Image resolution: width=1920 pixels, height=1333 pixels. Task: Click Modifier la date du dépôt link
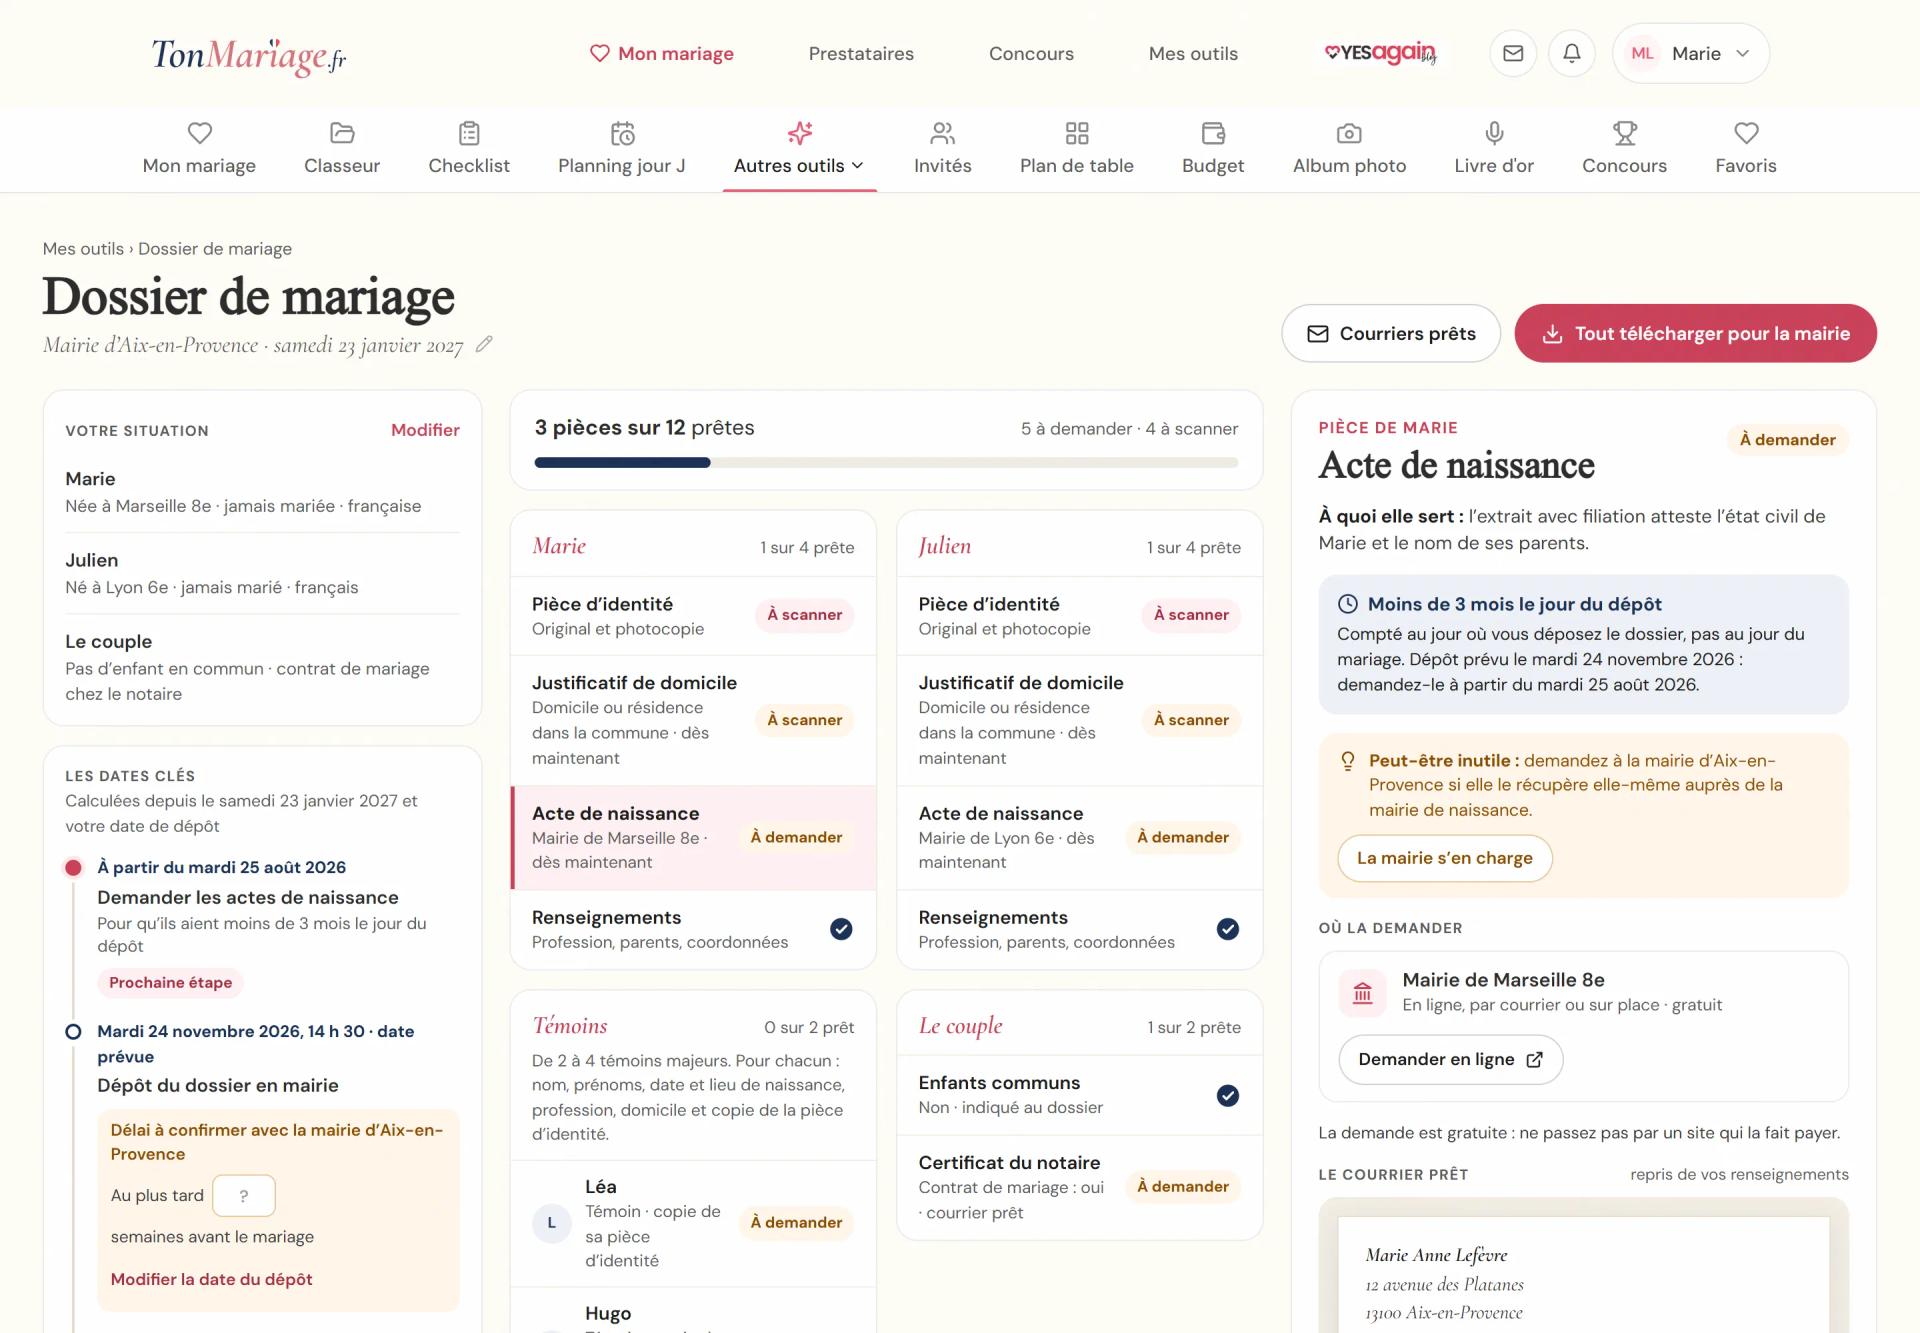[211, 1279]
